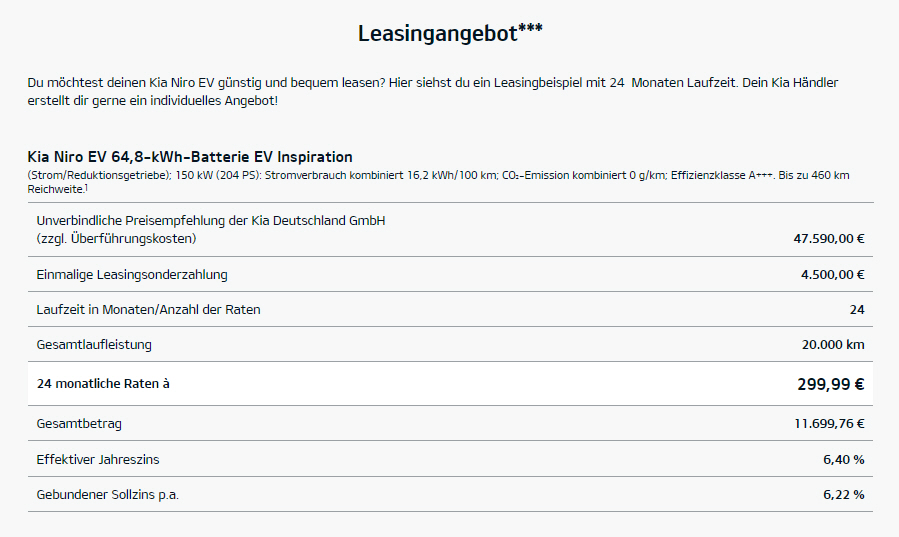899x537 pixels.
Task: Click the footnote 1 after Reichweite
Action: point(86,187)
